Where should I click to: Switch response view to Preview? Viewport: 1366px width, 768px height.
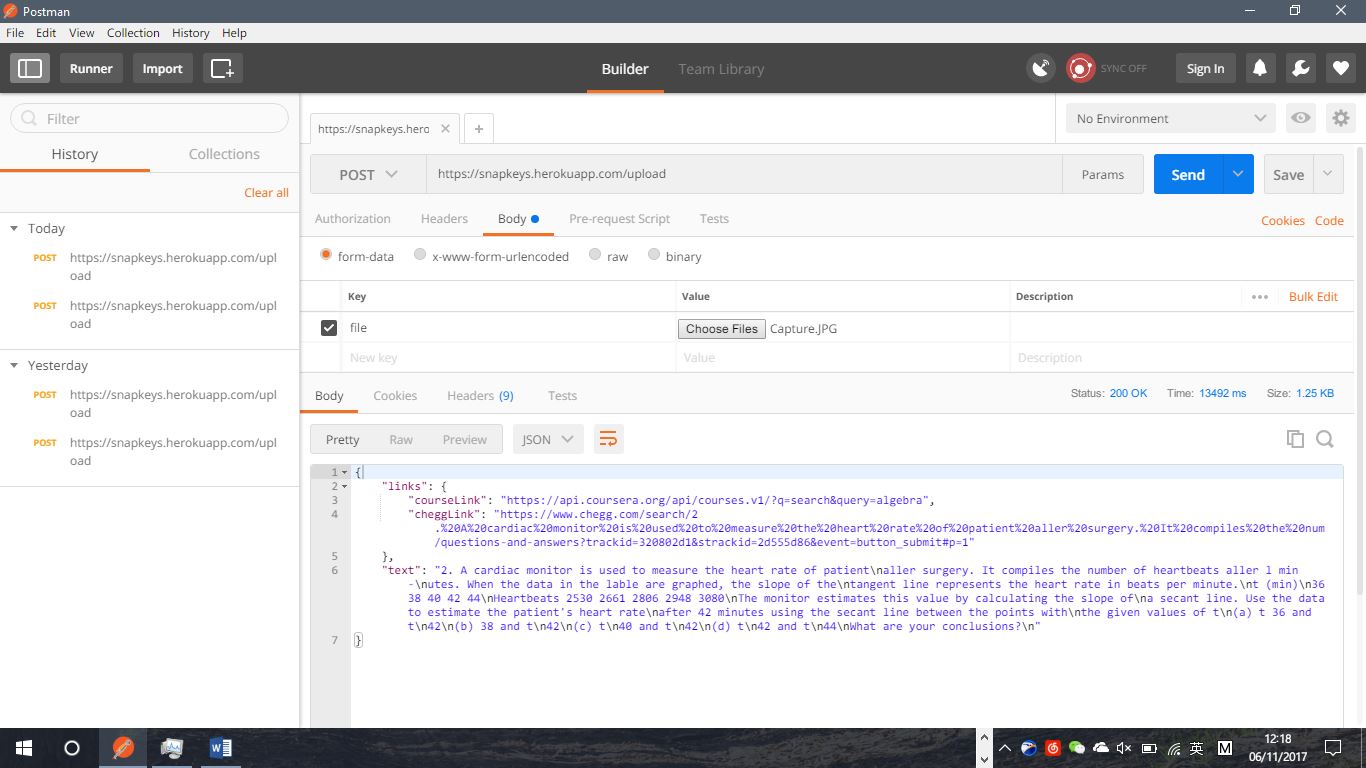(x=464, y=439)
